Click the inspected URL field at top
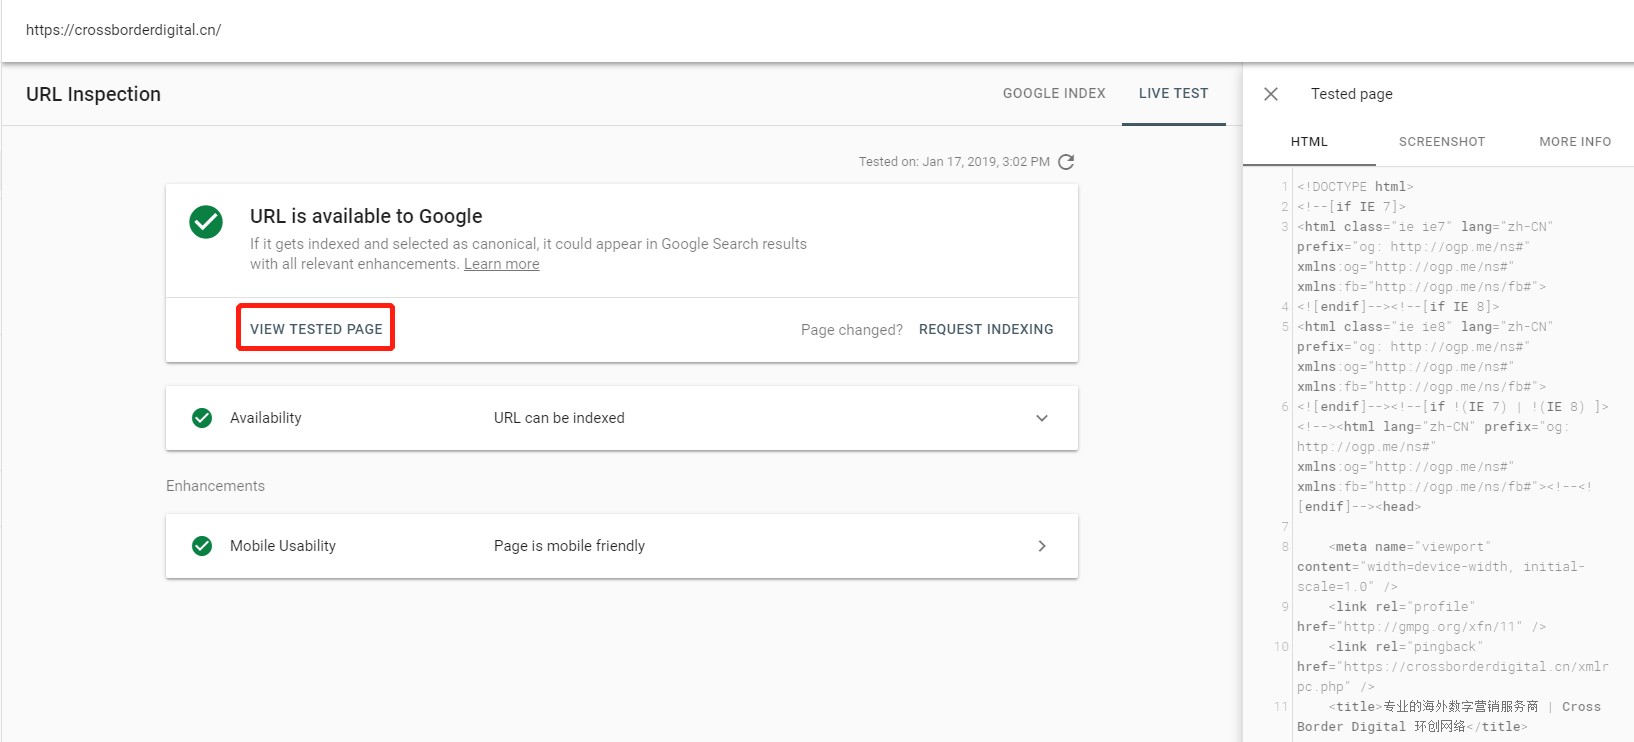The height and width of the screenshot is (742, 1634). (x=124, y=30)
